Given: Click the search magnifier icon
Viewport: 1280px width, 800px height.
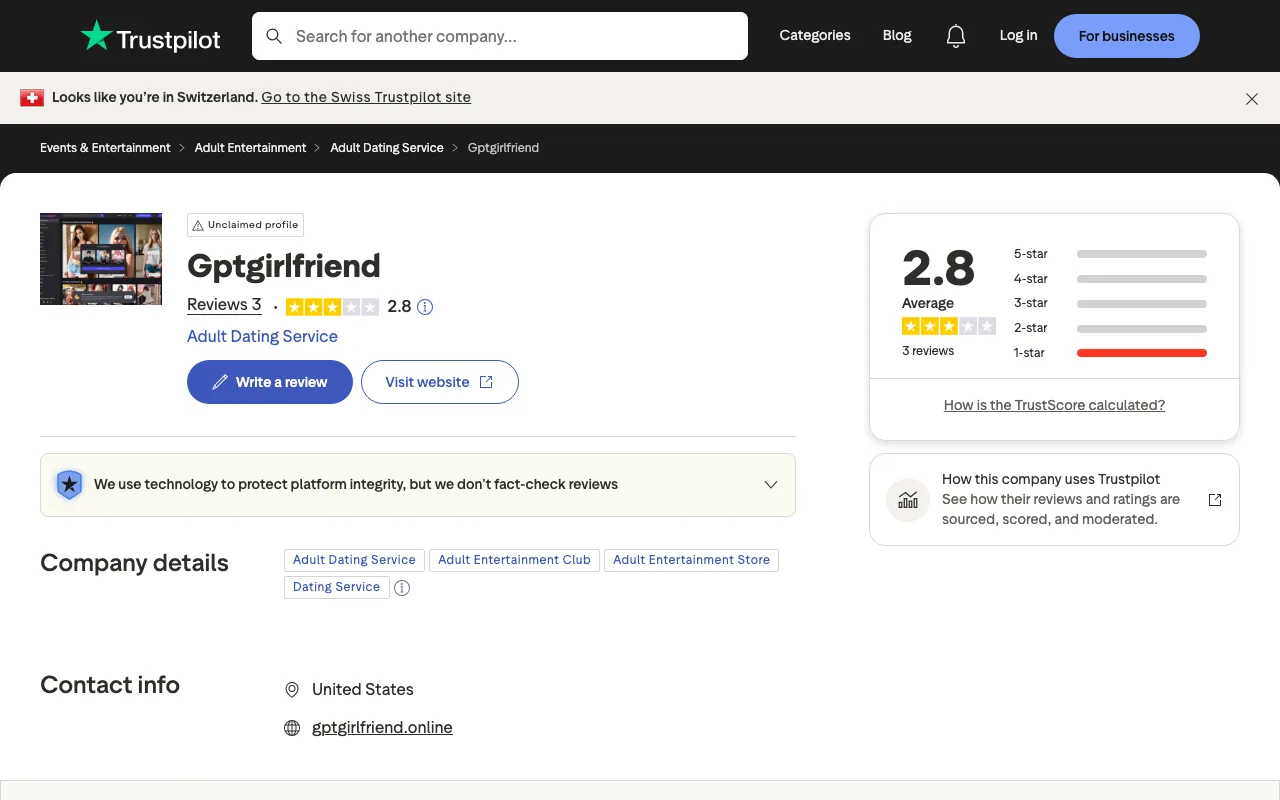Looking at the screenshot, I should (x=274, y=36).
